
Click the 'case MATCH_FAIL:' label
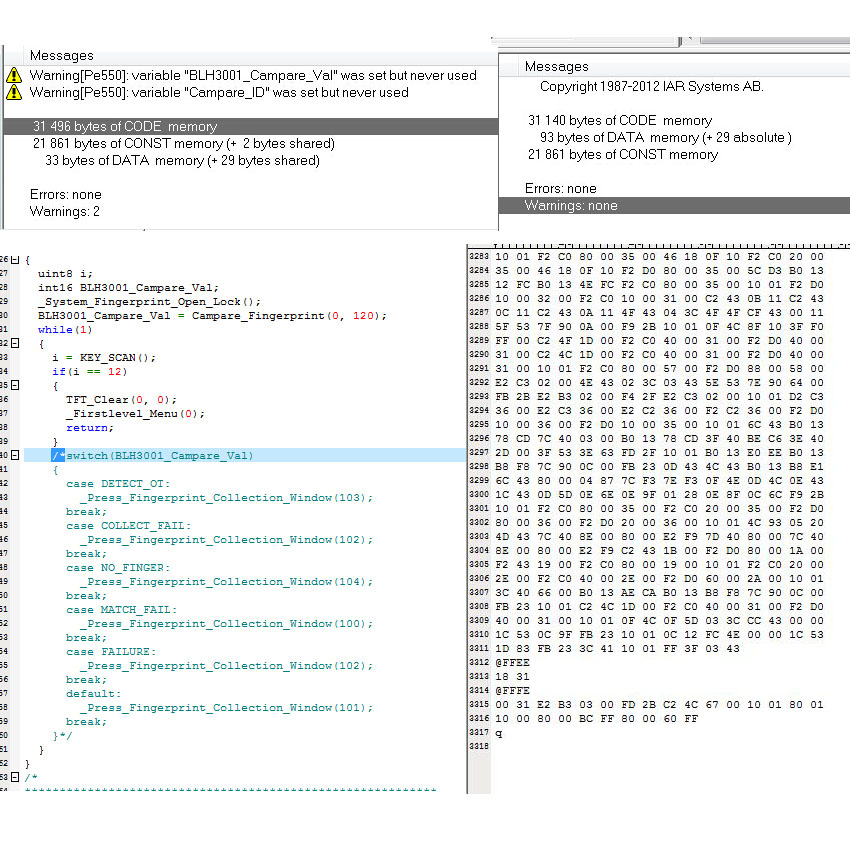pyautogui.click(x=121, y=610)
